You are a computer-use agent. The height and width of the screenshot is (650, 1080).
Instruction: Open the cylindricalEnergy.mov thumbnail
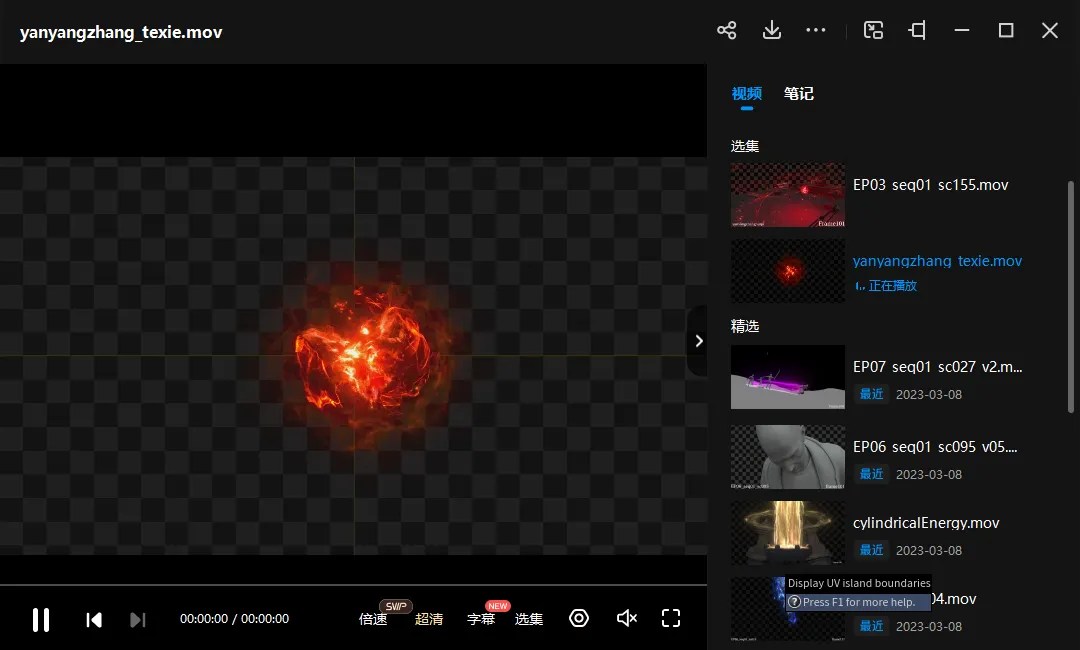coord(788,532)
